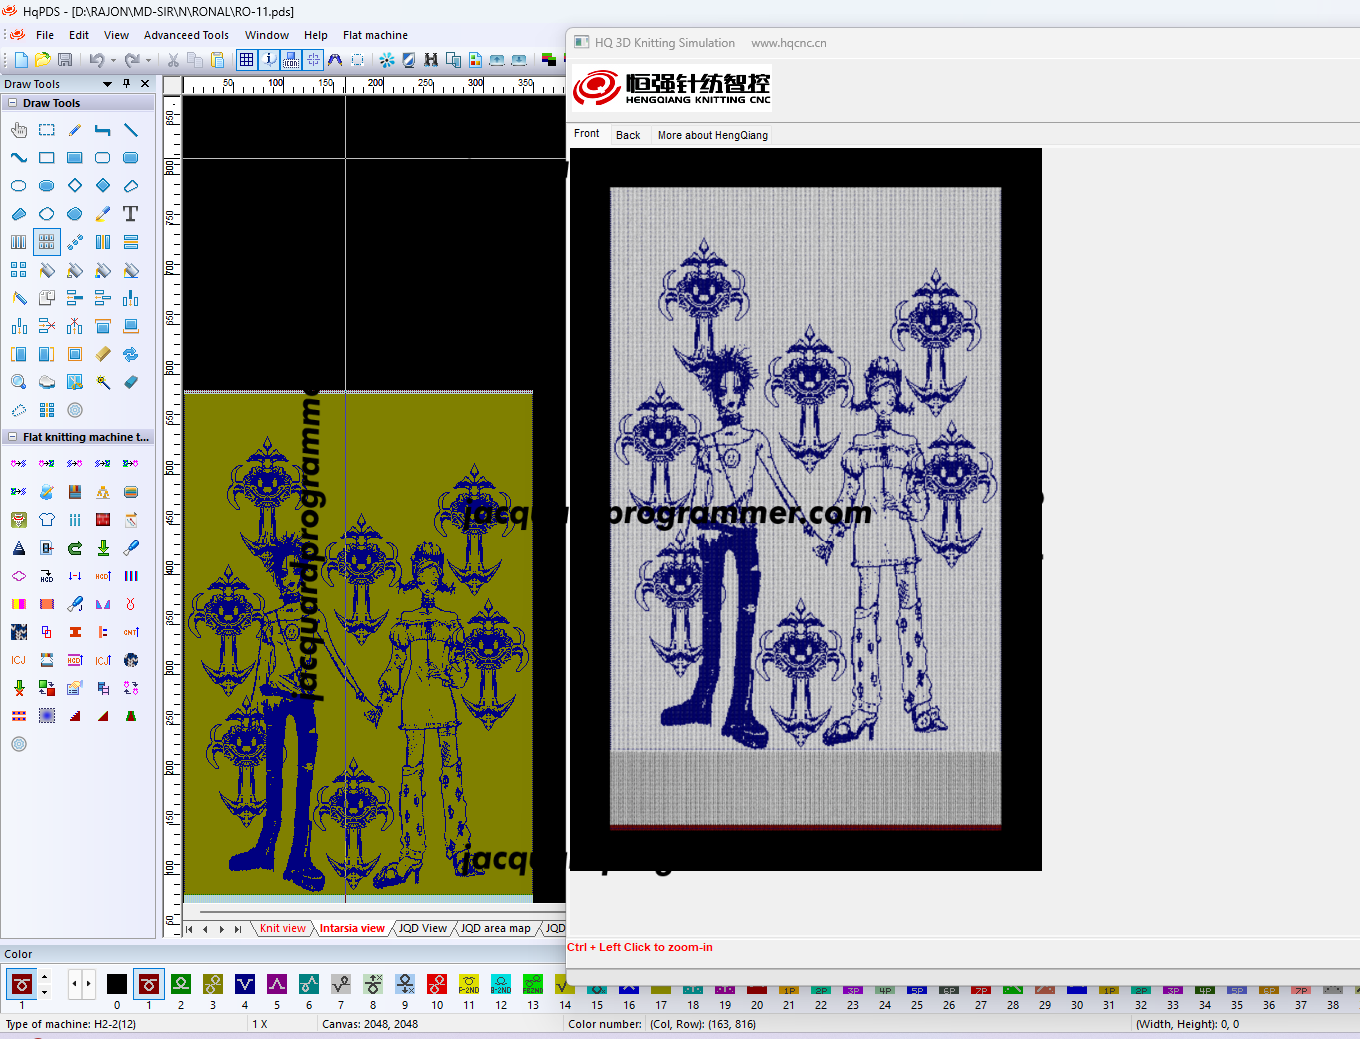Screen dimensions: 1360x1039
Task: Collapse the Draw Tools section
Action: (13, 103)
